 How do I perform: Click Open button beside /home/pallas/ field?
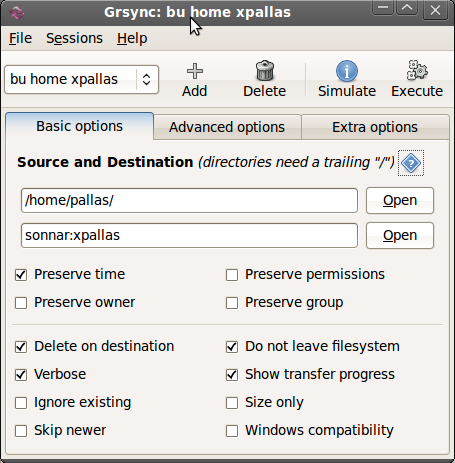(400, 200)
